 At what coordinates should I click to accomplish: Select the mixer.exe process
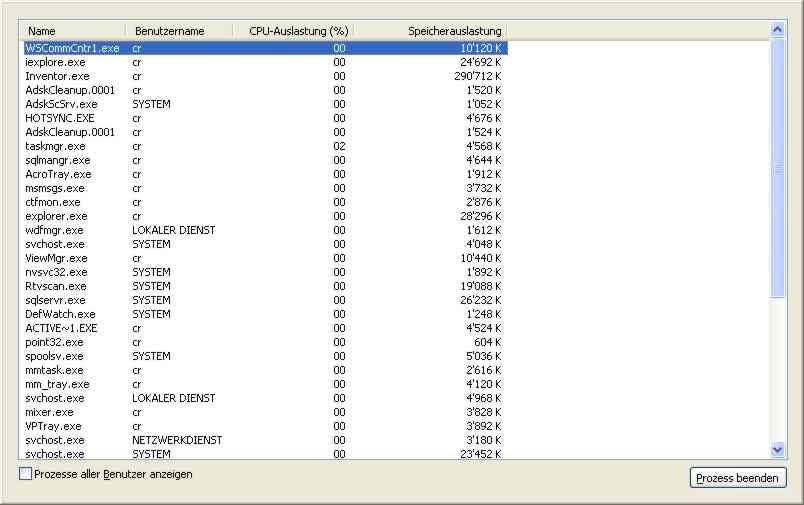[x=265, y=412]
